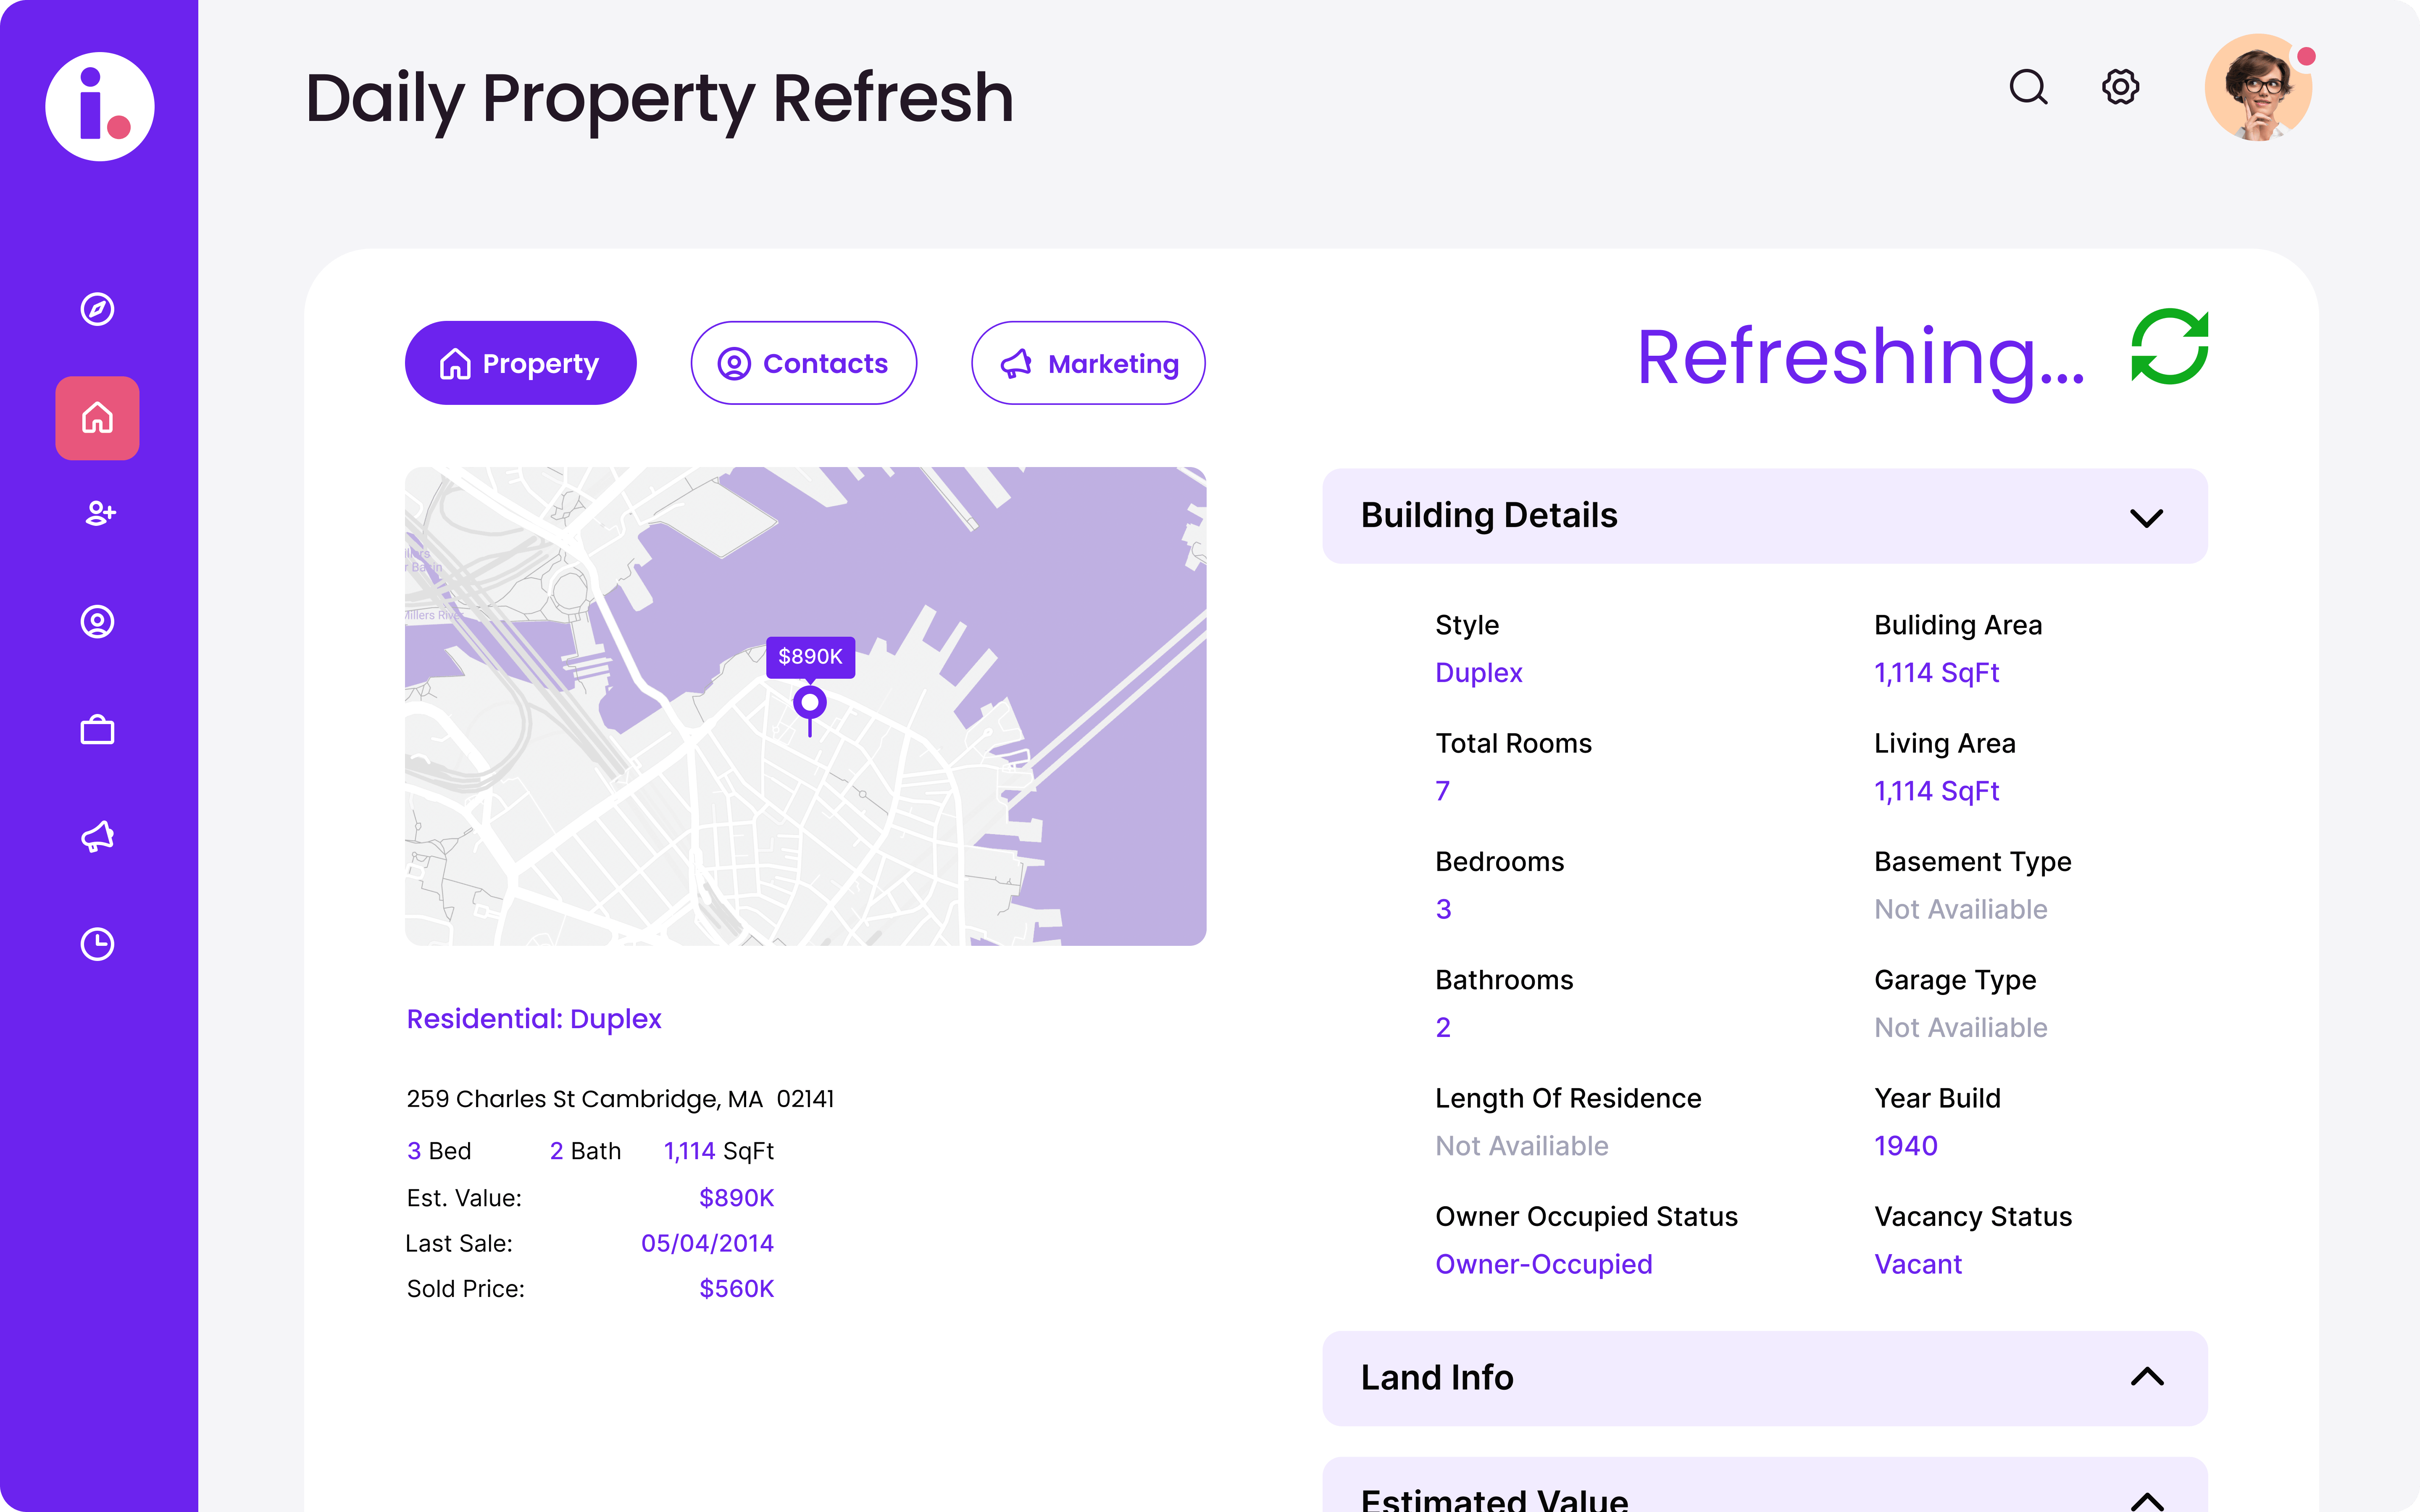The width and height of the screenshot is (2420, 1512).
Task: Click the clock history sidebar icon
Action: [97, 944]
